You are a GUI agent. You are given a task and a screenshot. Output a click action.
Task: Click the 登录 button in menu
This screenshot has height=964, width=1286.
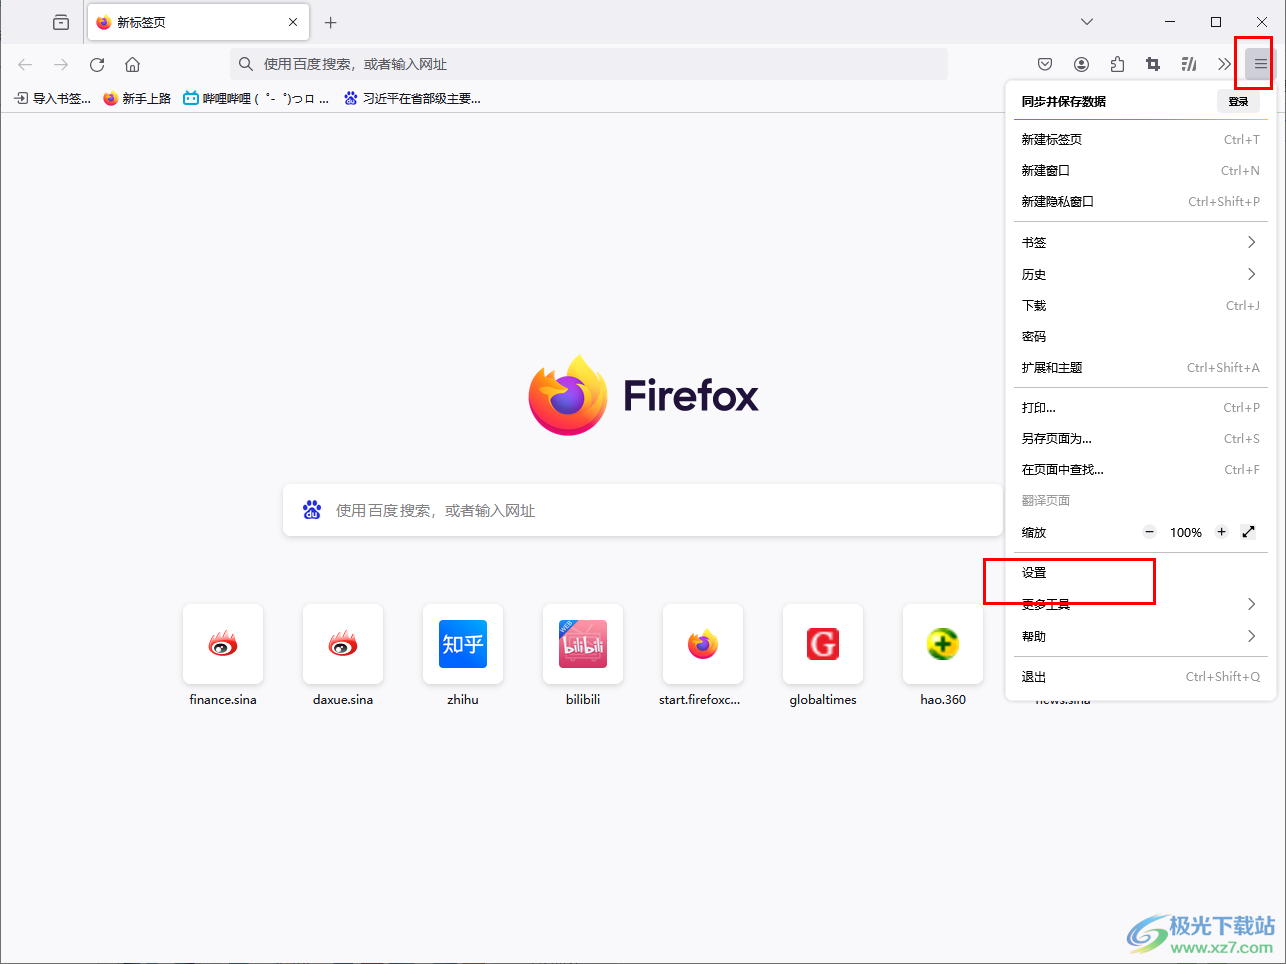pos(1238,101)
